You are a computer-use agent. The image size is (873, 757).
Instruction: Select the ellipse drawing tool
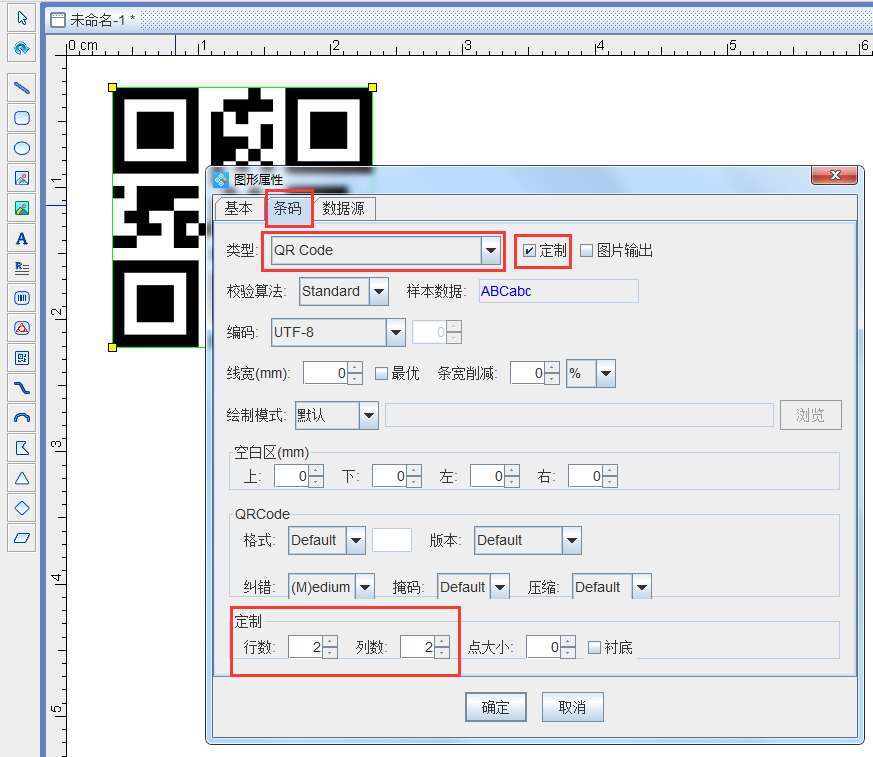point(21,148)
